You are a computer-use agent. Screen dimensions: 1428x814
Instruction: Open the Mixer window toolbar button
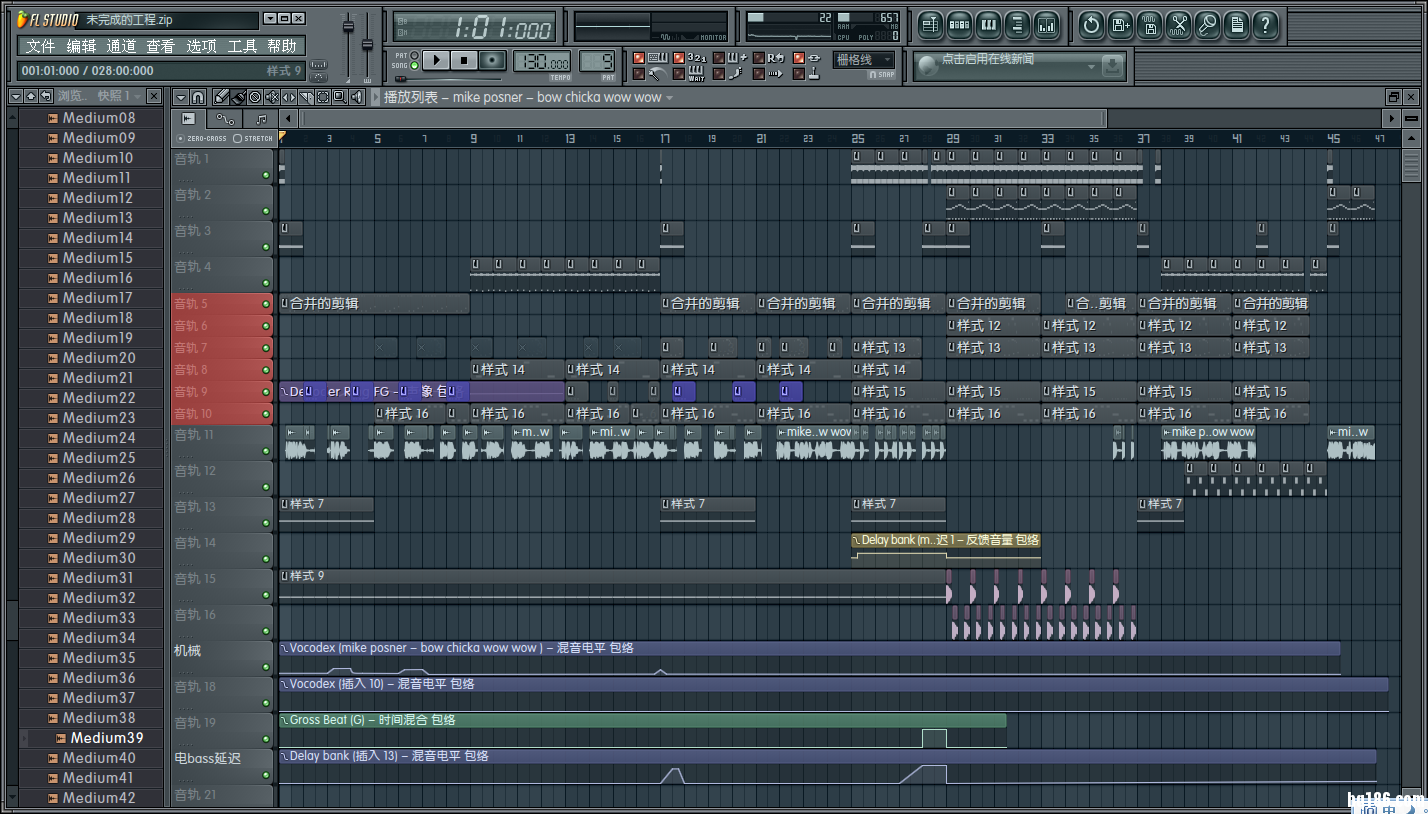(1046, 25)
